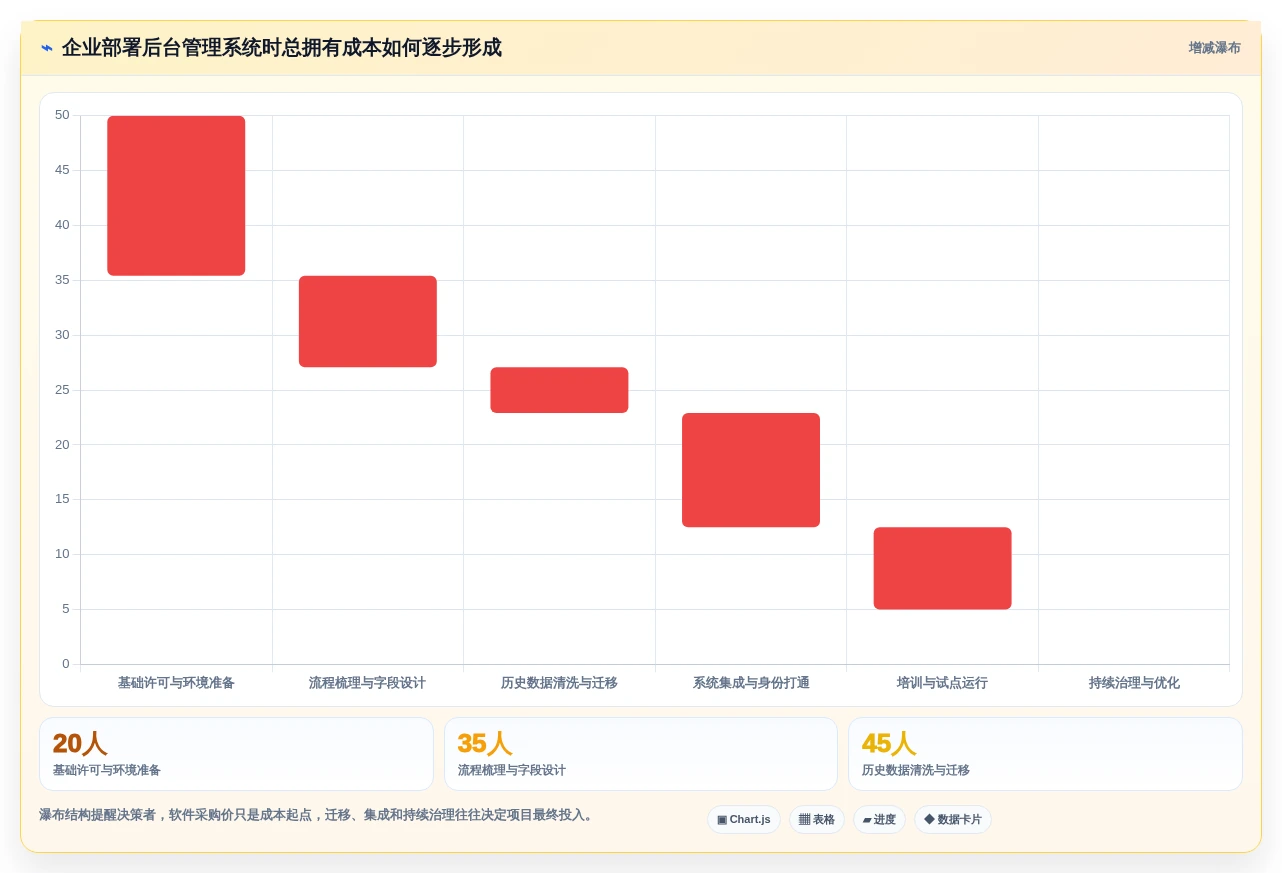Click the x-axis label 基础许可与环境准备
The height and width of the screenshot is (873, 1282).
[x=176, y=683]
